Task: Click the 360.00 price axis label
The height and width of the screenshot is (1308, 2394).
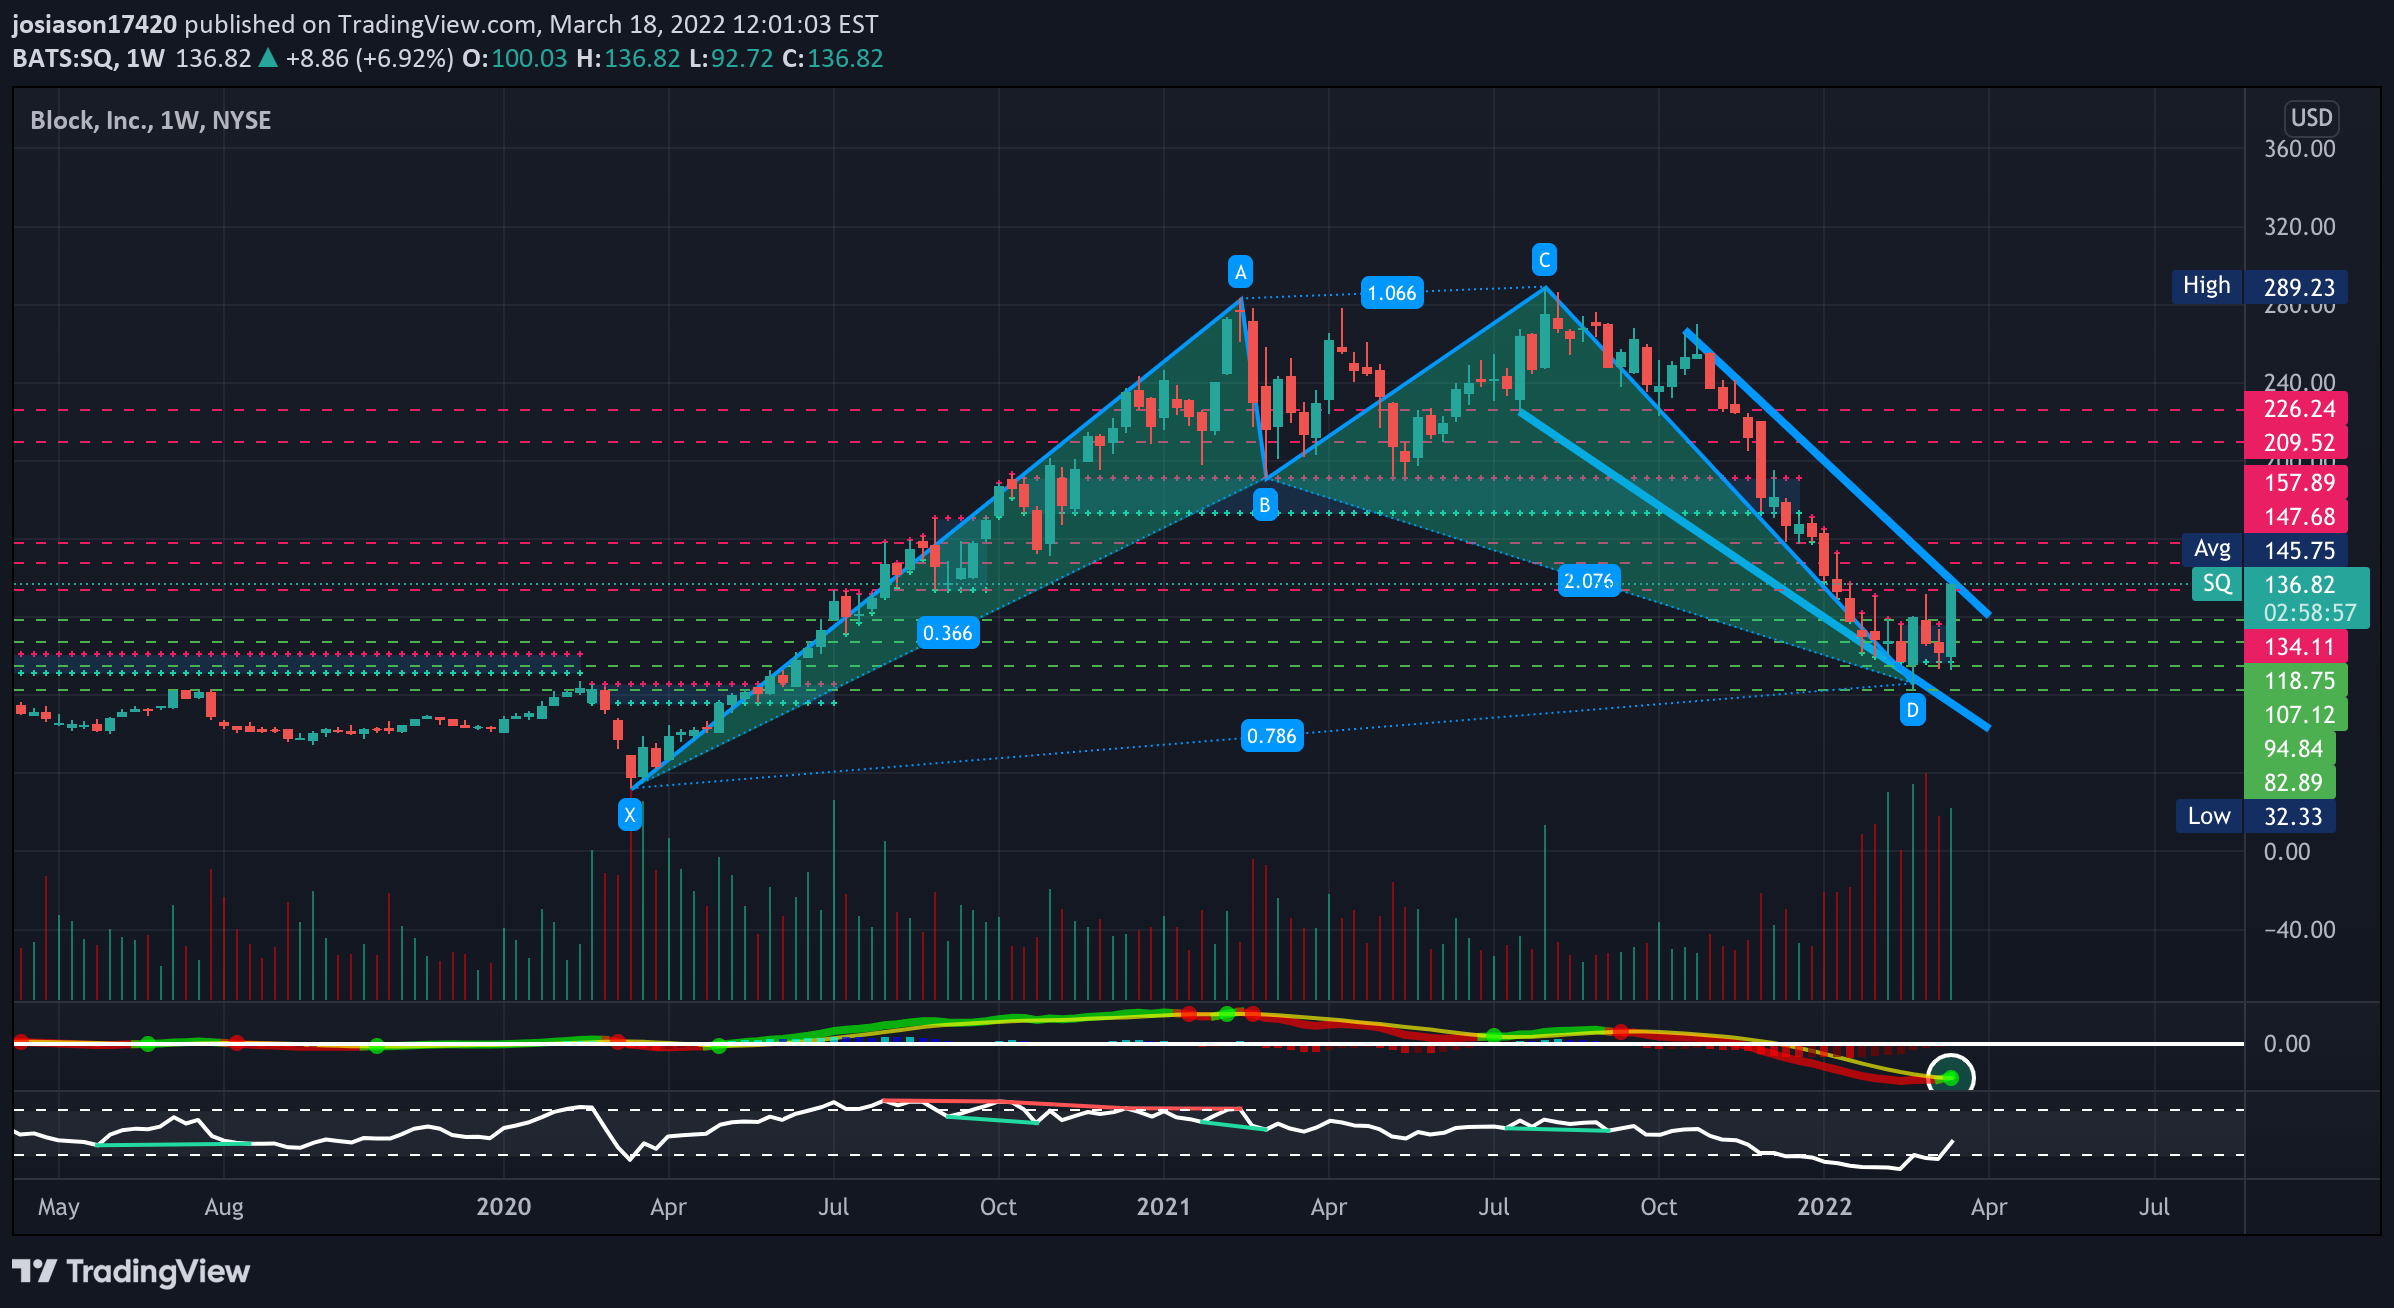Action: point(2299,149)
